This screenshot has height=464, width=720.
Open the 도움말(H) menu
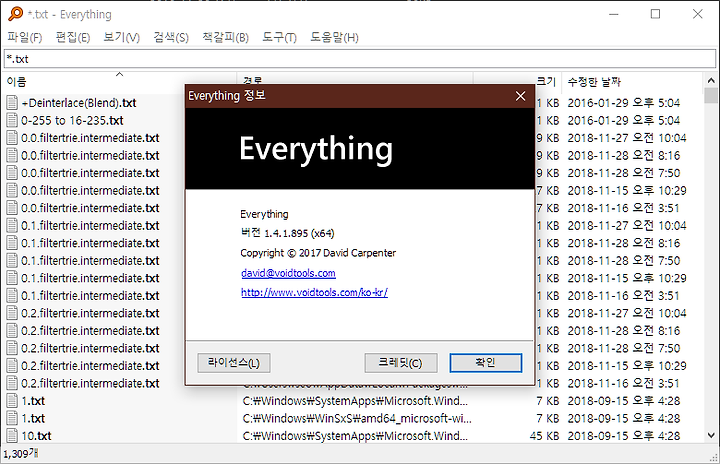pos(334,37)
